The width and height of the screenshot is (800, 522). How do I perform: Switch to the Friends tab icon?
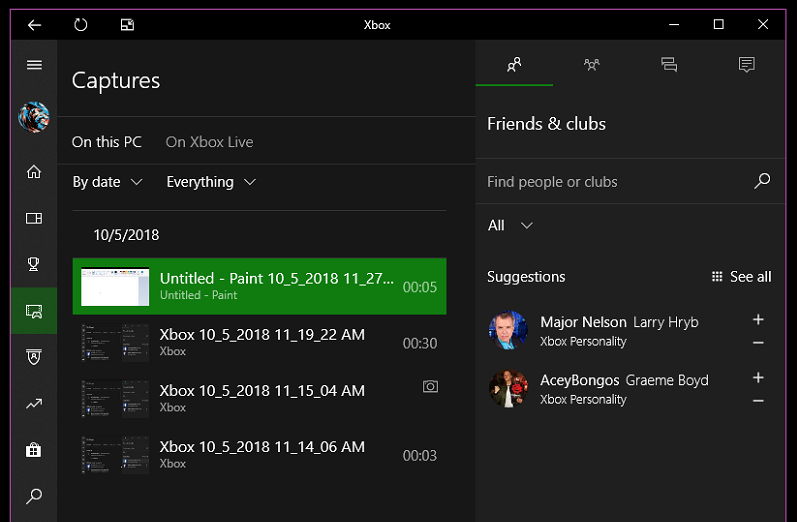coord(514,64)
